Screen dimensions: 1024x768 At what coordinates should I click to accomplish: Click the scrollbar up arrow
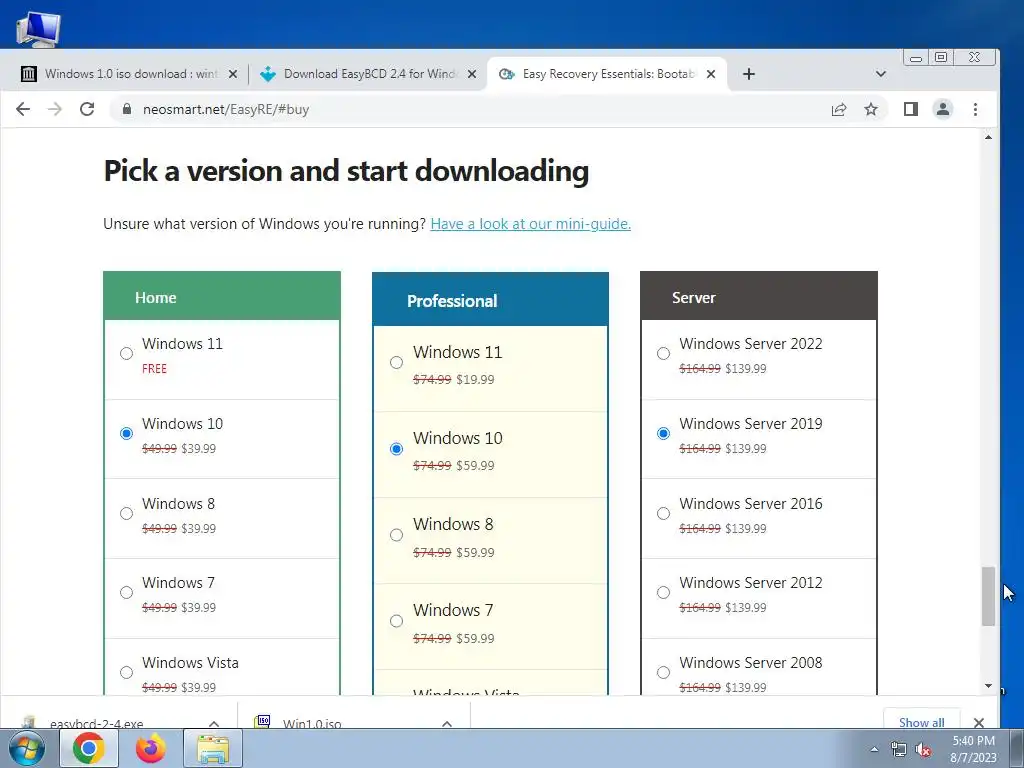989,137
